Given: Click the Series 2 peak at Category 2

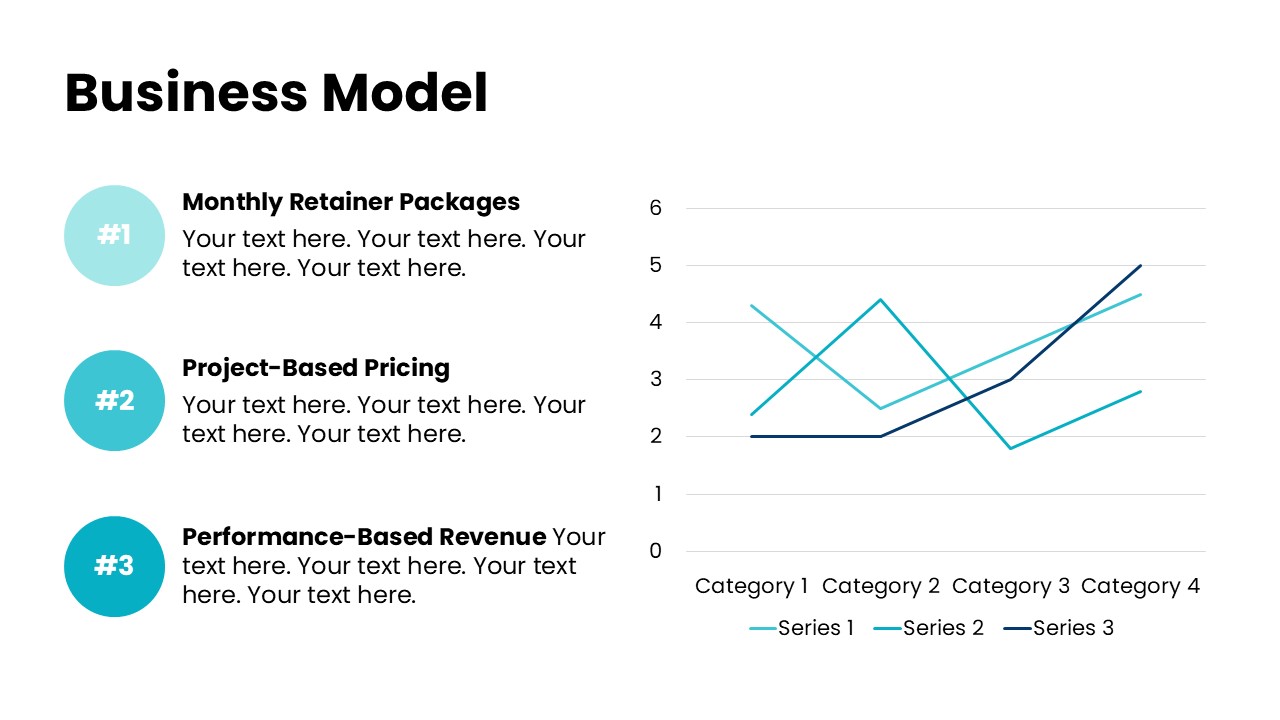Looking at the screenshot, I should pyautogui.click(x=881, y=300).
